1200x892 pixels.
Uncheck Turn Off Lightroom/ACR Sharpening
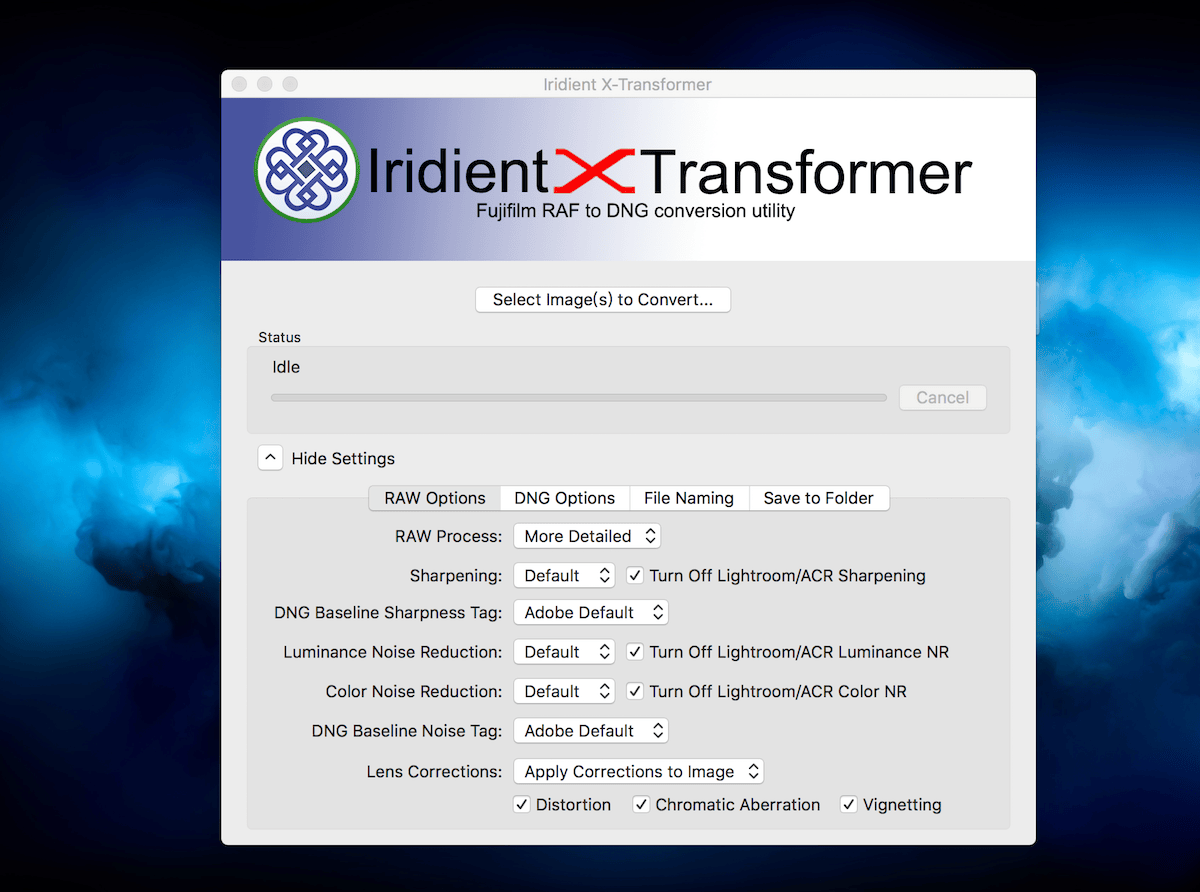634,576
